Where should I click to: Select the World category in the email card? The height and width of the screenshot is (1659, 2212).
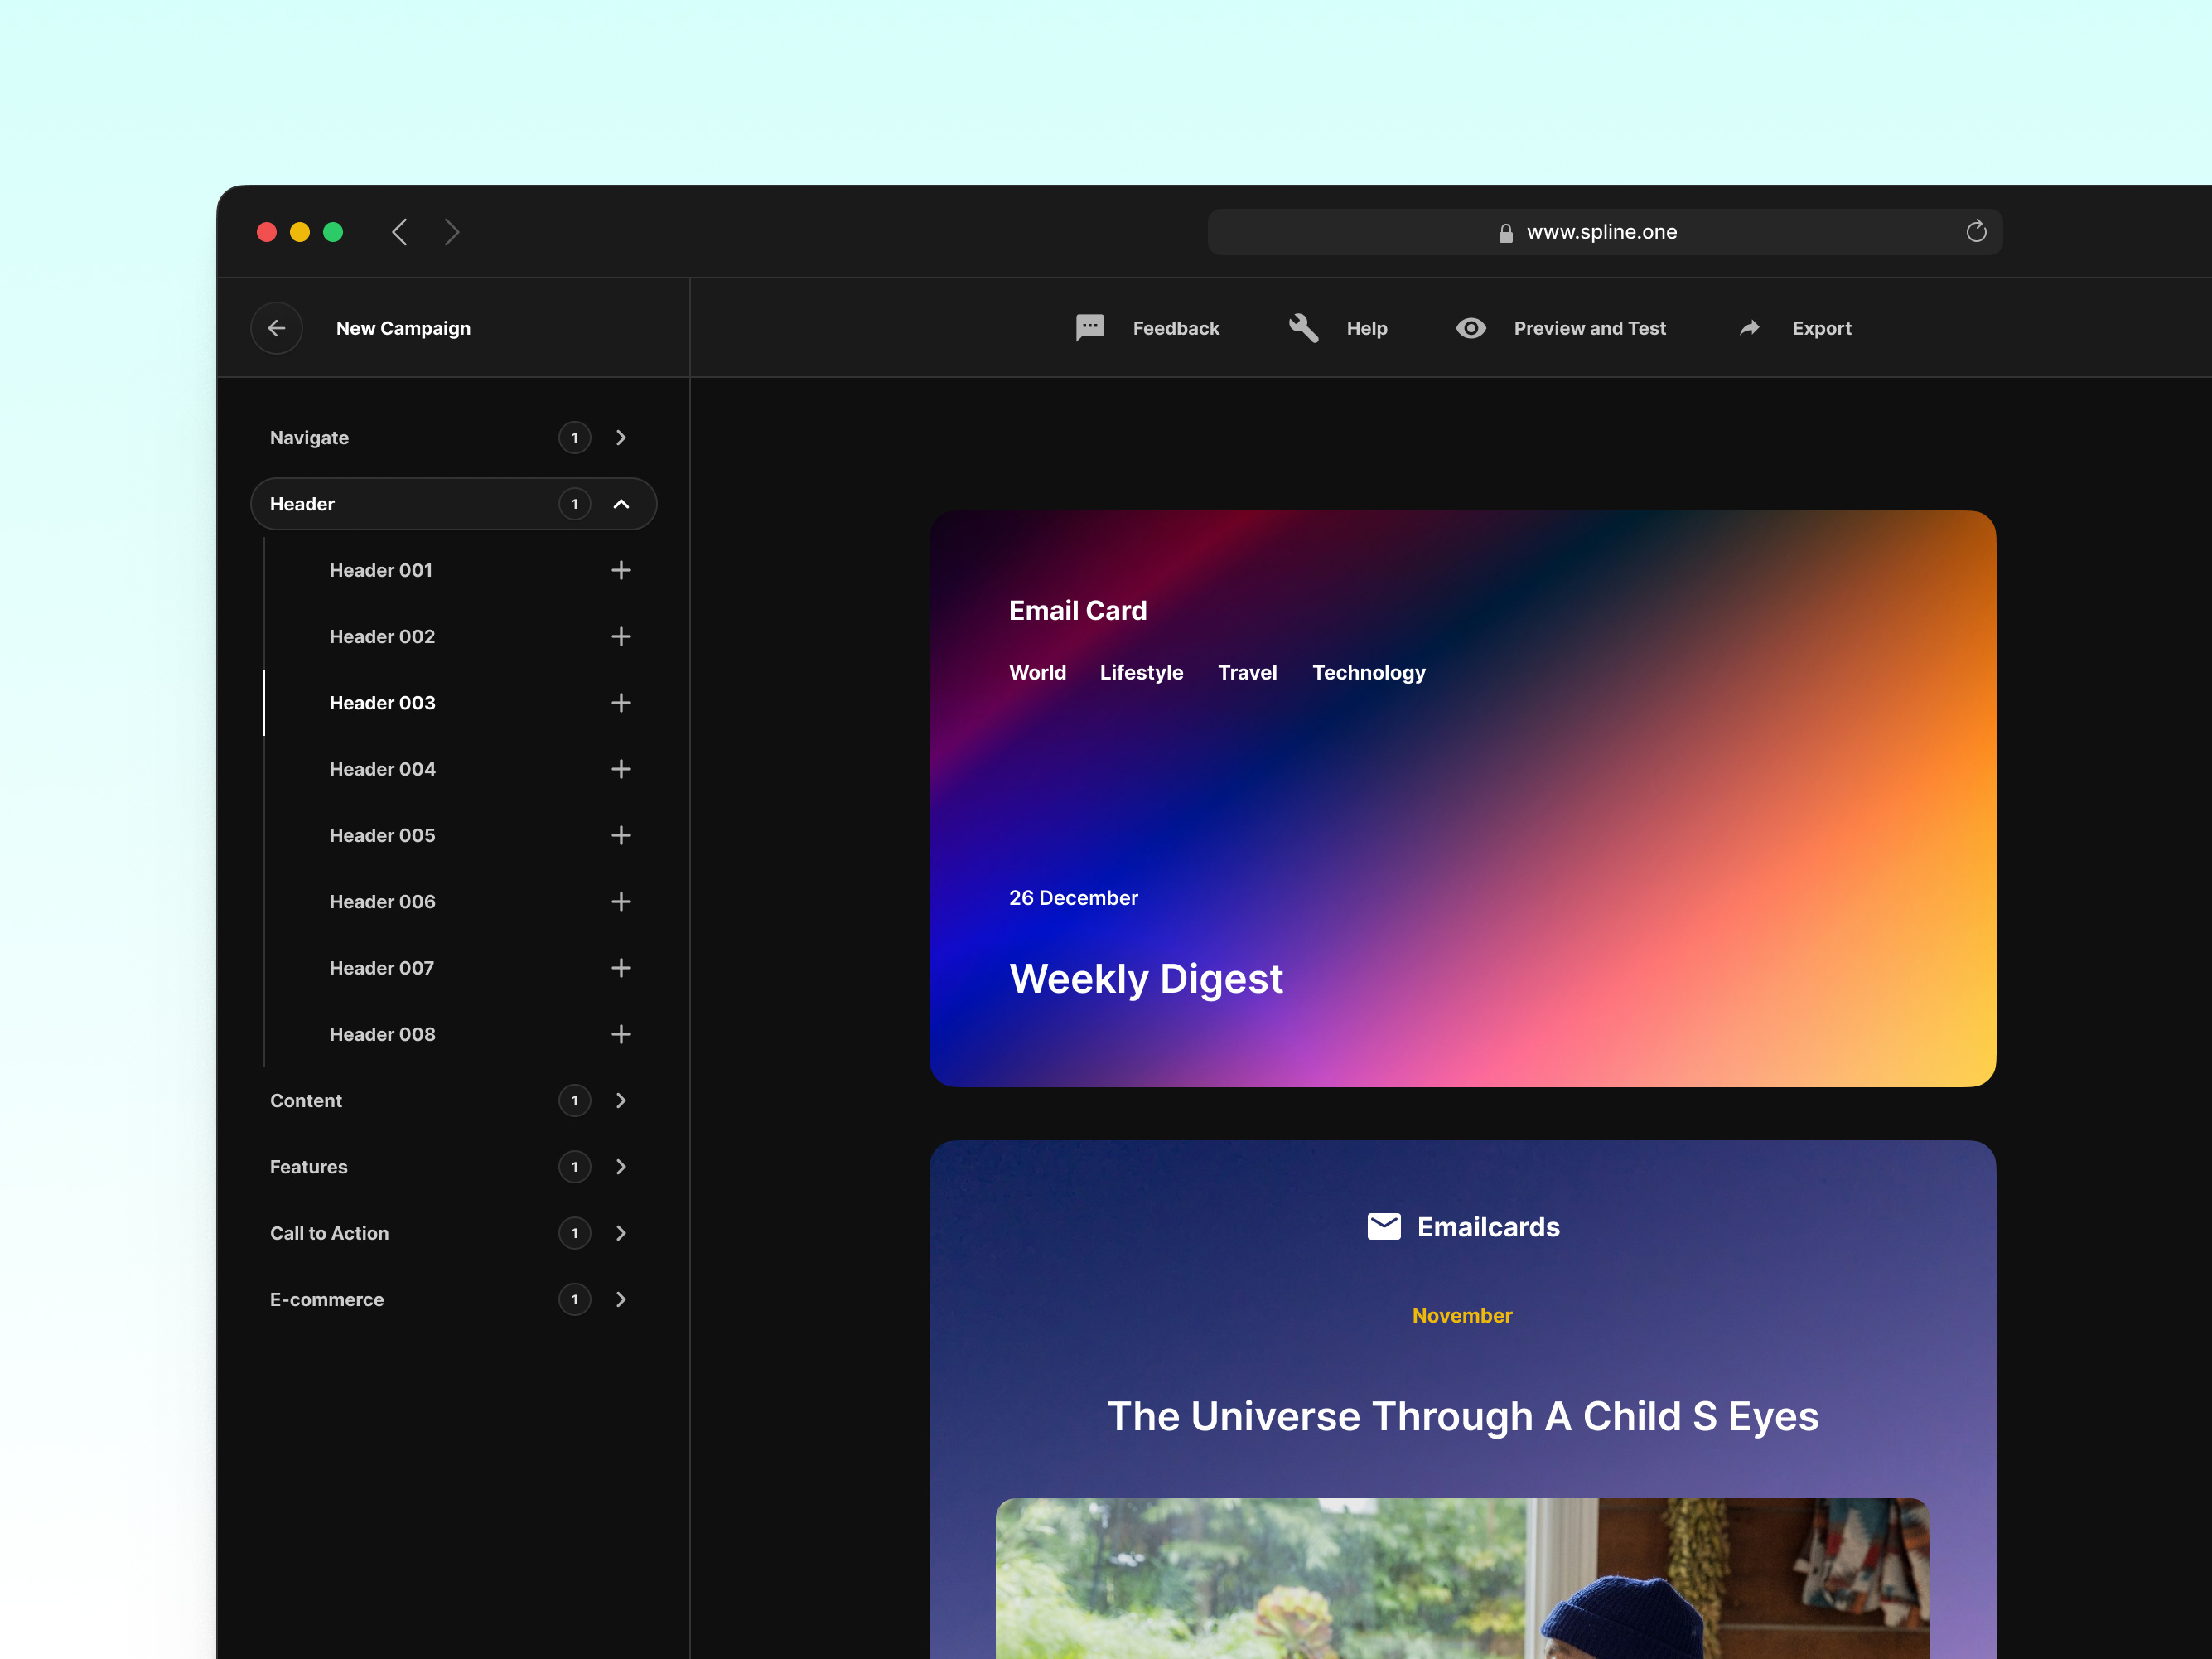pyautogui.click(x=1037, y=672)
